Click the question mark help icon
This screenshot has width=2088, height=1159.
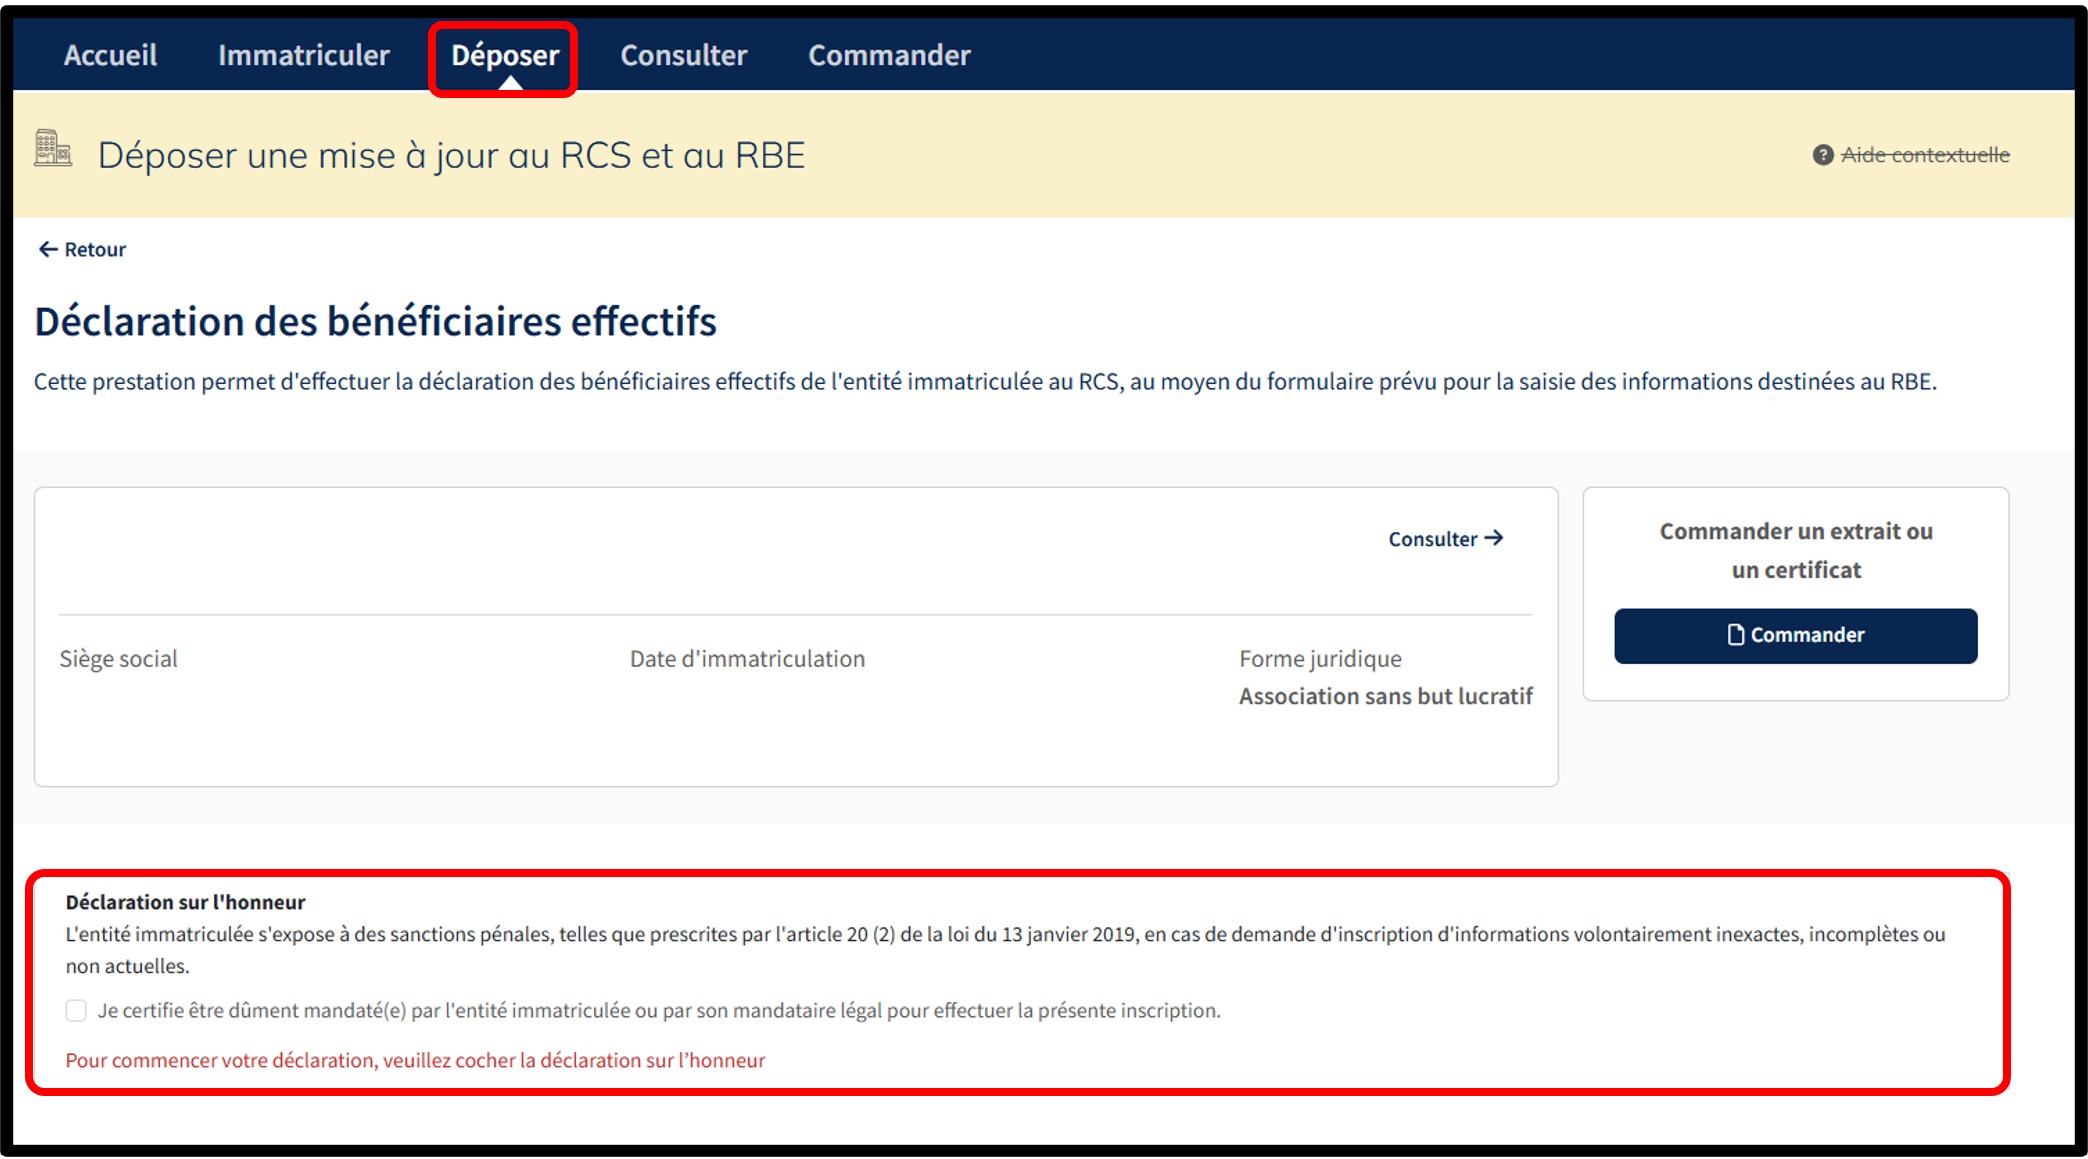tap(1822, 155)
